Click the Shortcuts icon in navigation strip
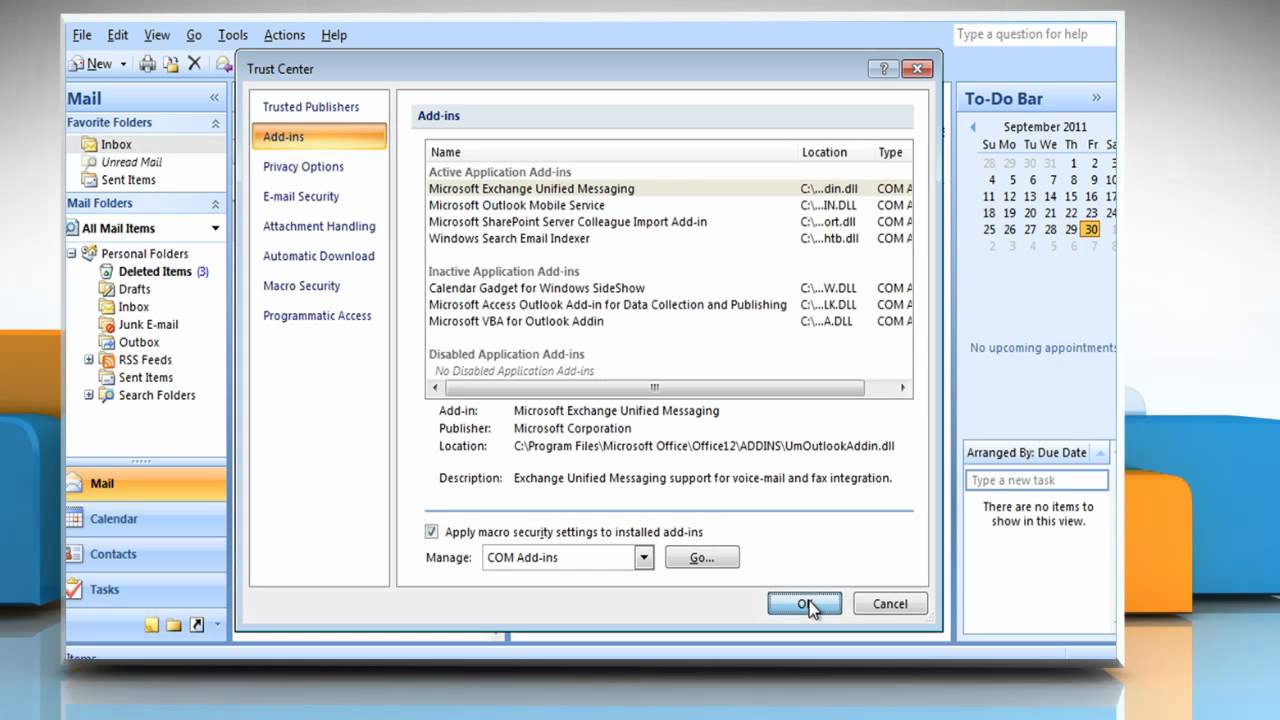The width and height of the screenshot is (1280, 720). pyautogui.click(x=197, y=625)
